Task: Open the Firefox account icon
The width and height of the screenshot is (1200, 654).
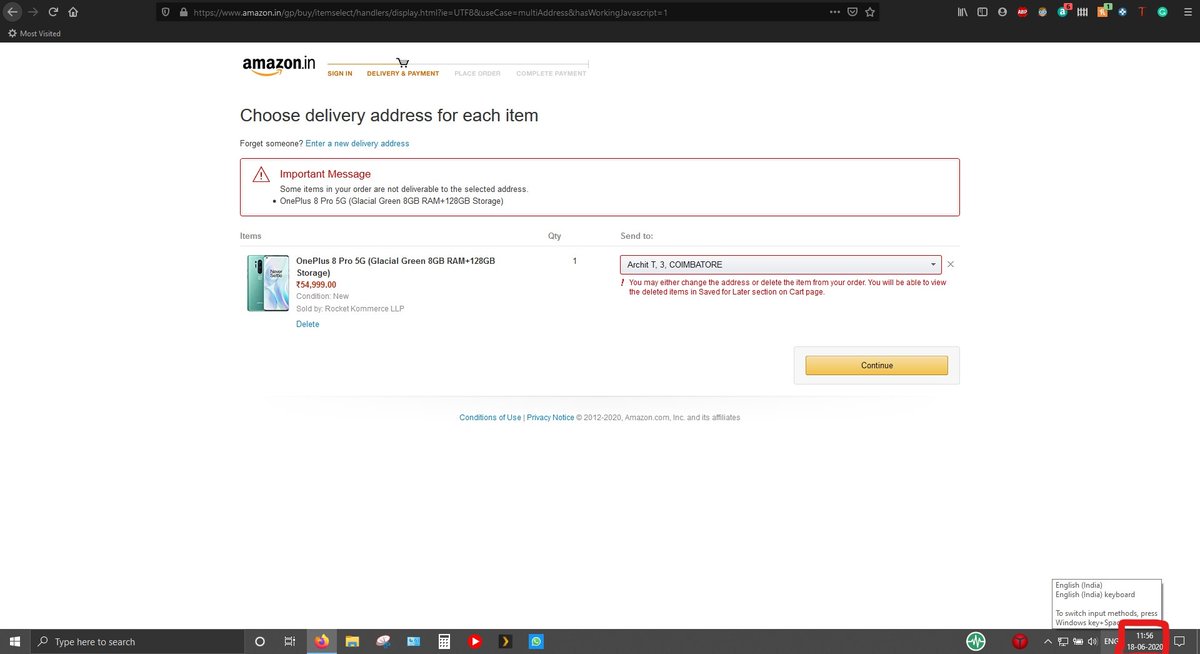Action: (x=1001, y=11)
